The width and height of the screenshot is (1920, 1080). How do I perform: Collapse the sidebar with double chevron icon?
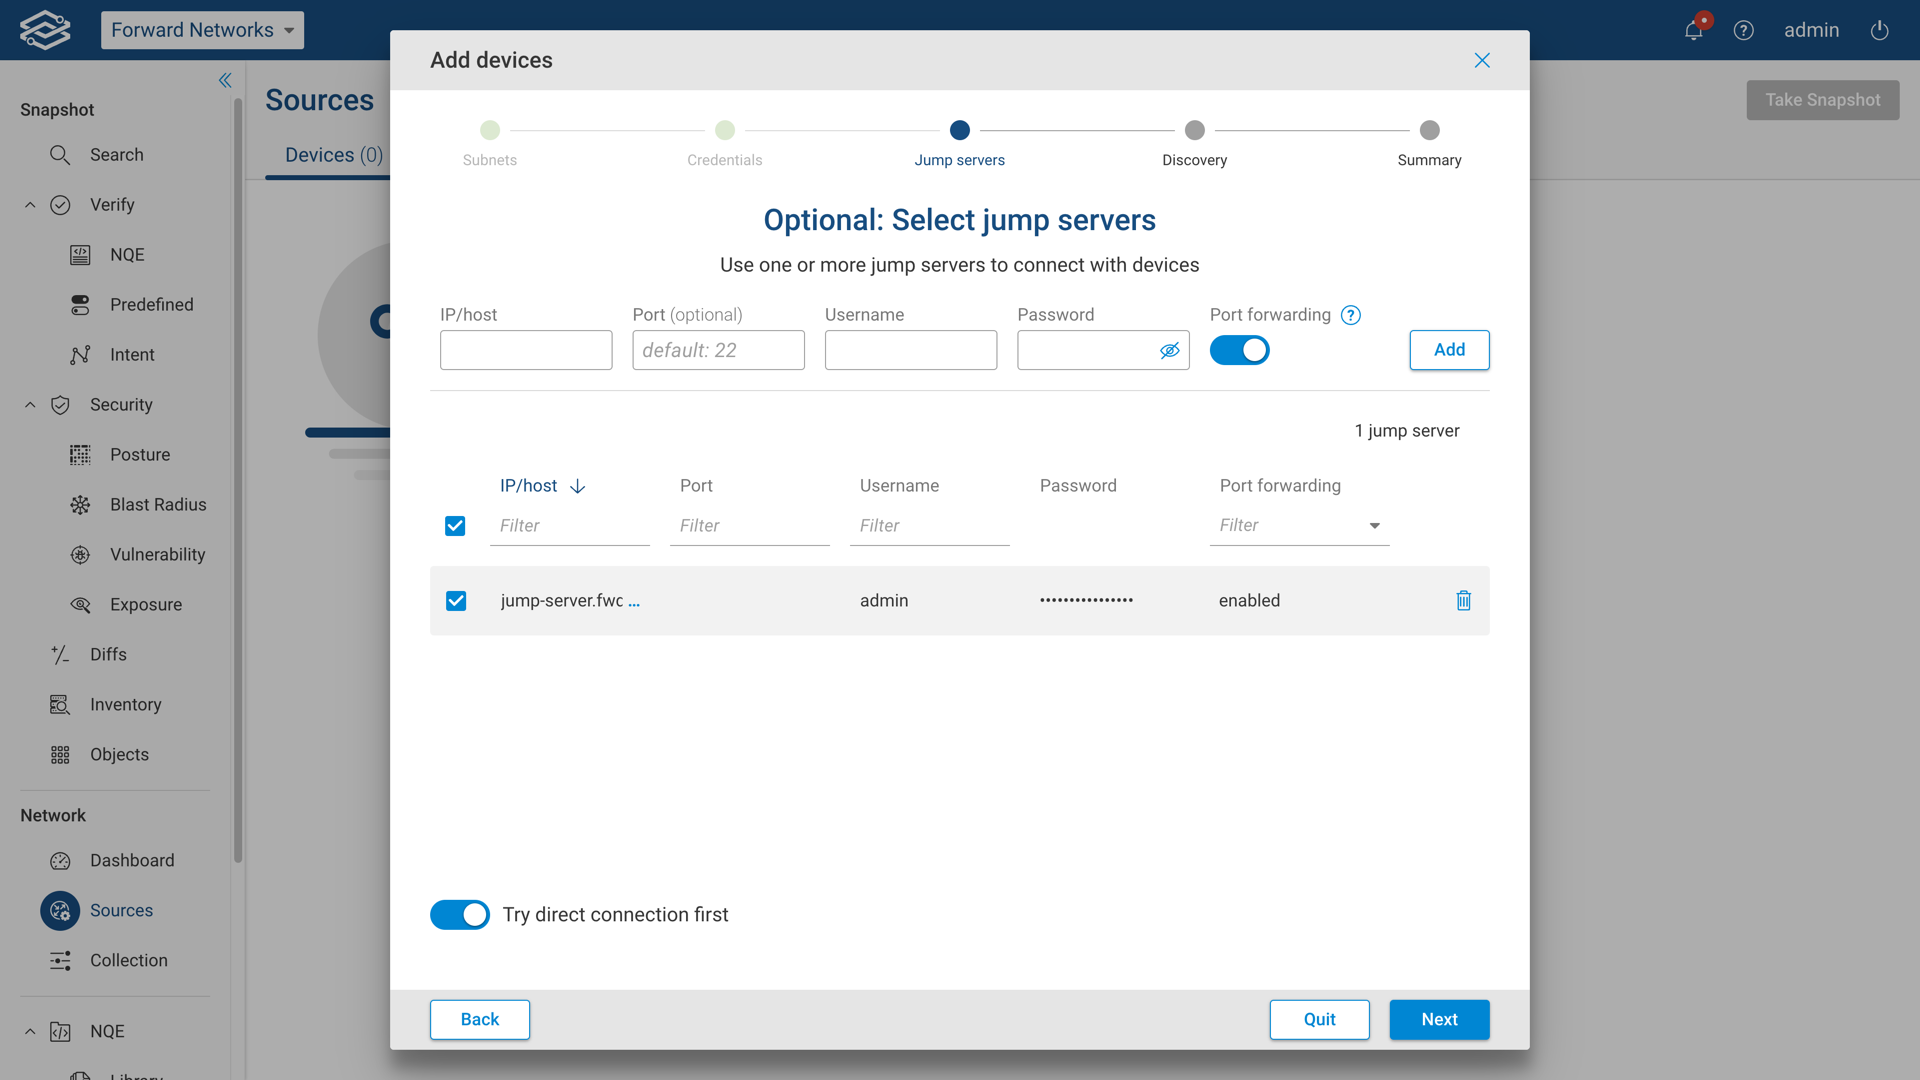point(225,80)
